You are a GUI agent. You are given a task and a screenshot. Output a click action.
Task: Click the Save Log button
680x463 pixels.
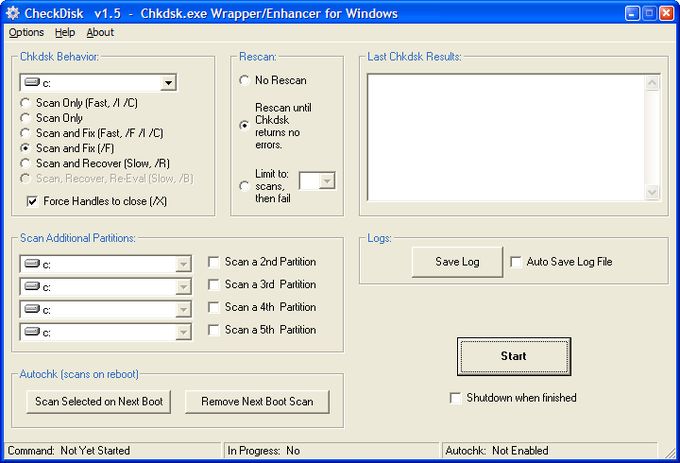(x=457, y=262)
